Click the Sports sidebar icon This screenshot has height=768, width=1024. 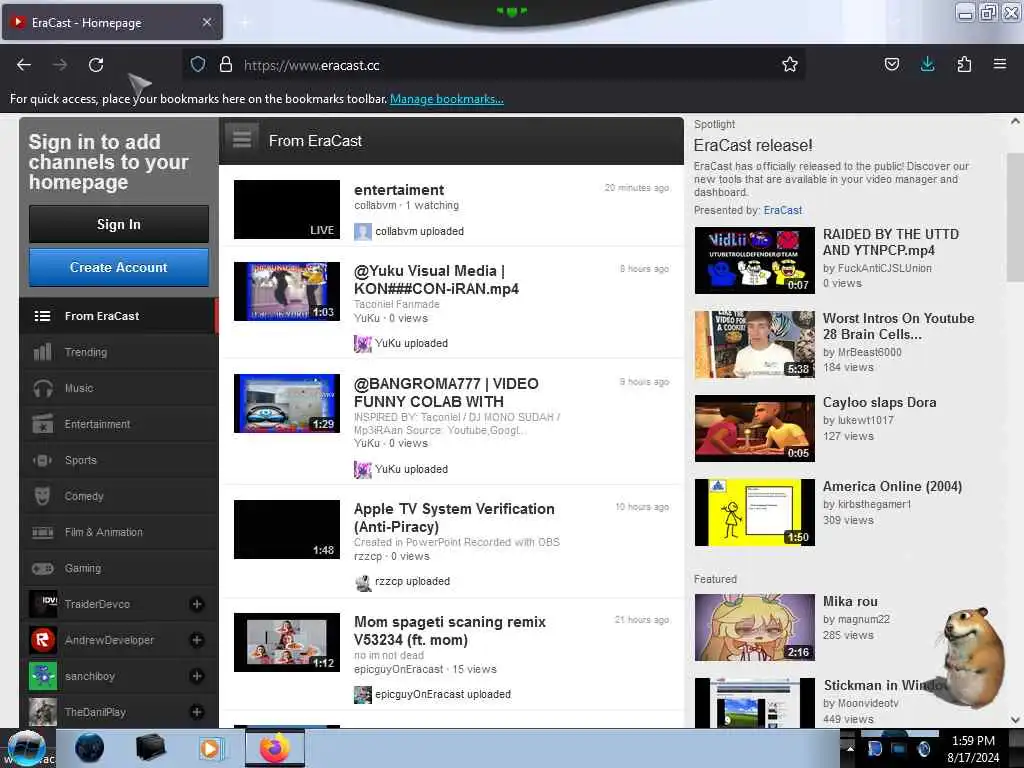(42, 460)
